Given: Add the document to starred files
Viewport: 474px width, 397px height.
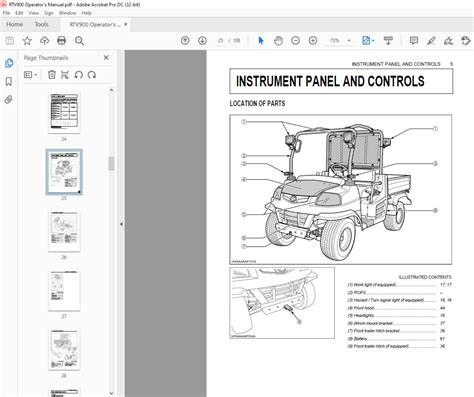Looking at the screenshot, I should [x=27, y=41].
